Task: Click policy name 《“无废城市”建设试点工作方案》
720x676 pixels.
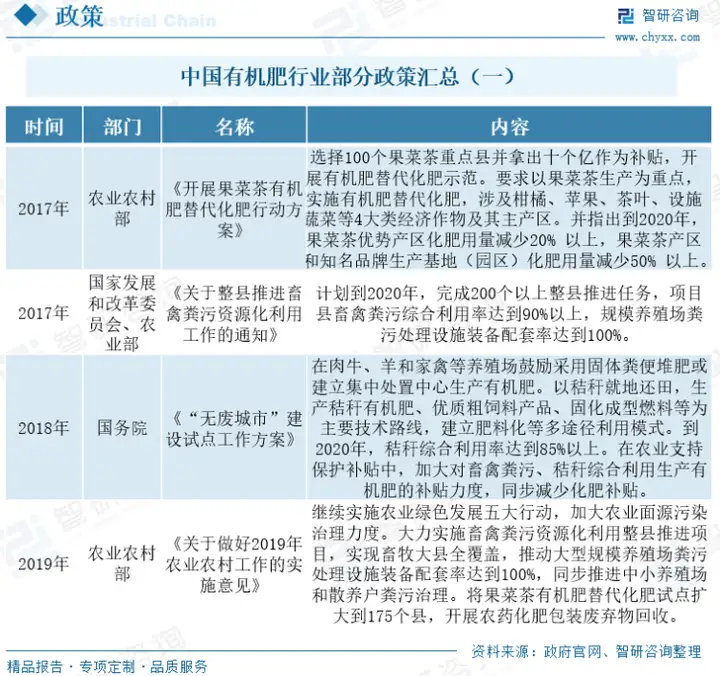Action: tap(234, 429)
